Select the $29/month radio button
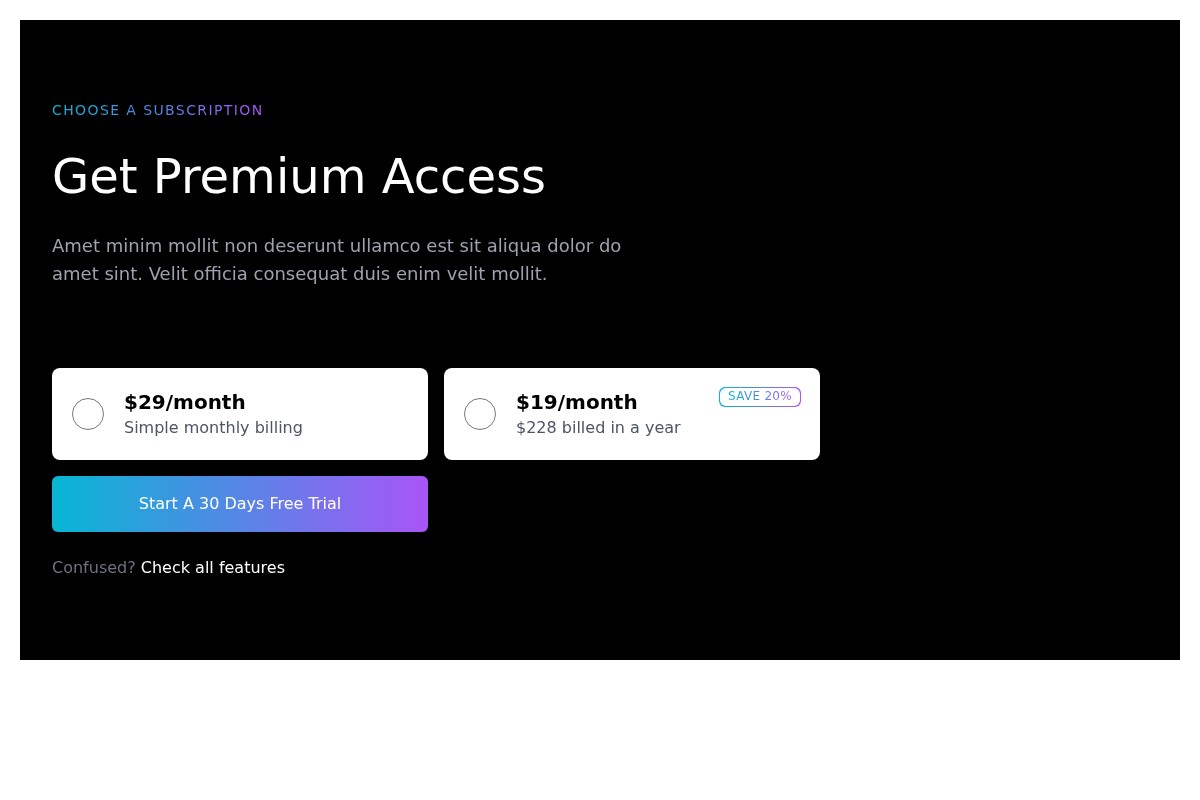The height and width of the screenshot is (800, 1200). (x=88, y=414)
